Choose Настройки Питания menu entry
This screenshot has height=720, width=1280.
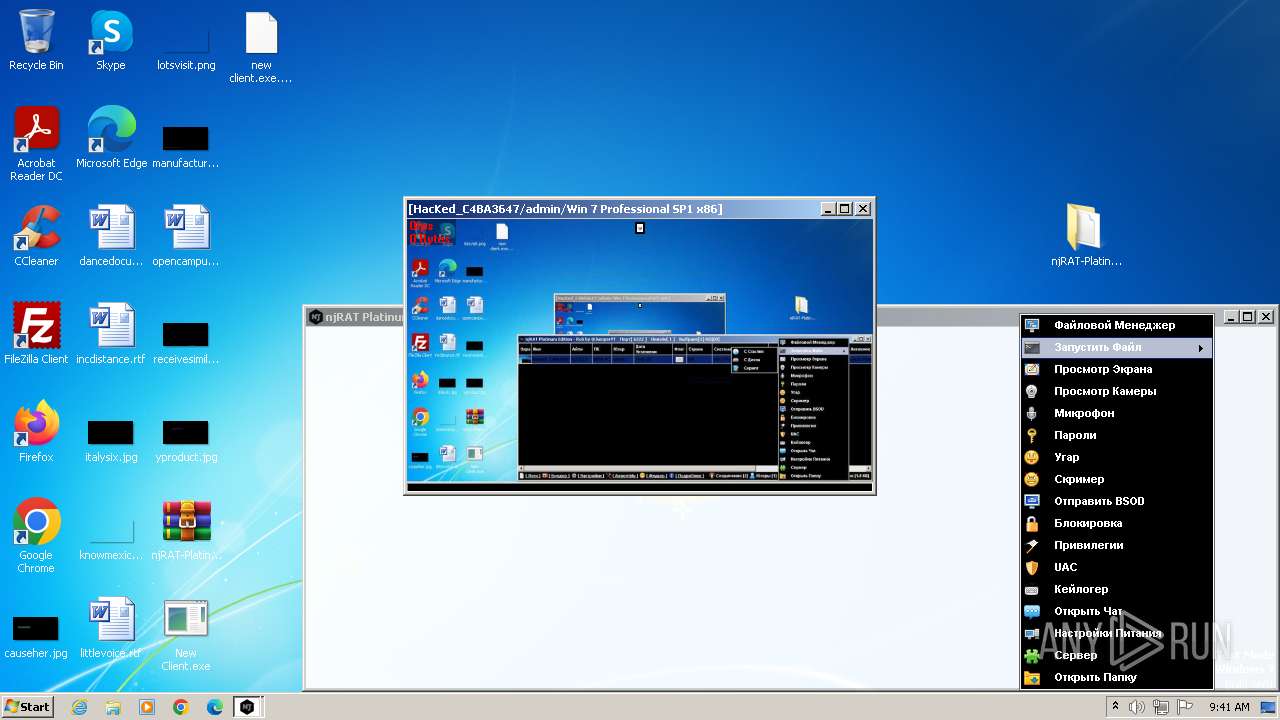[x=1117, y=633]
